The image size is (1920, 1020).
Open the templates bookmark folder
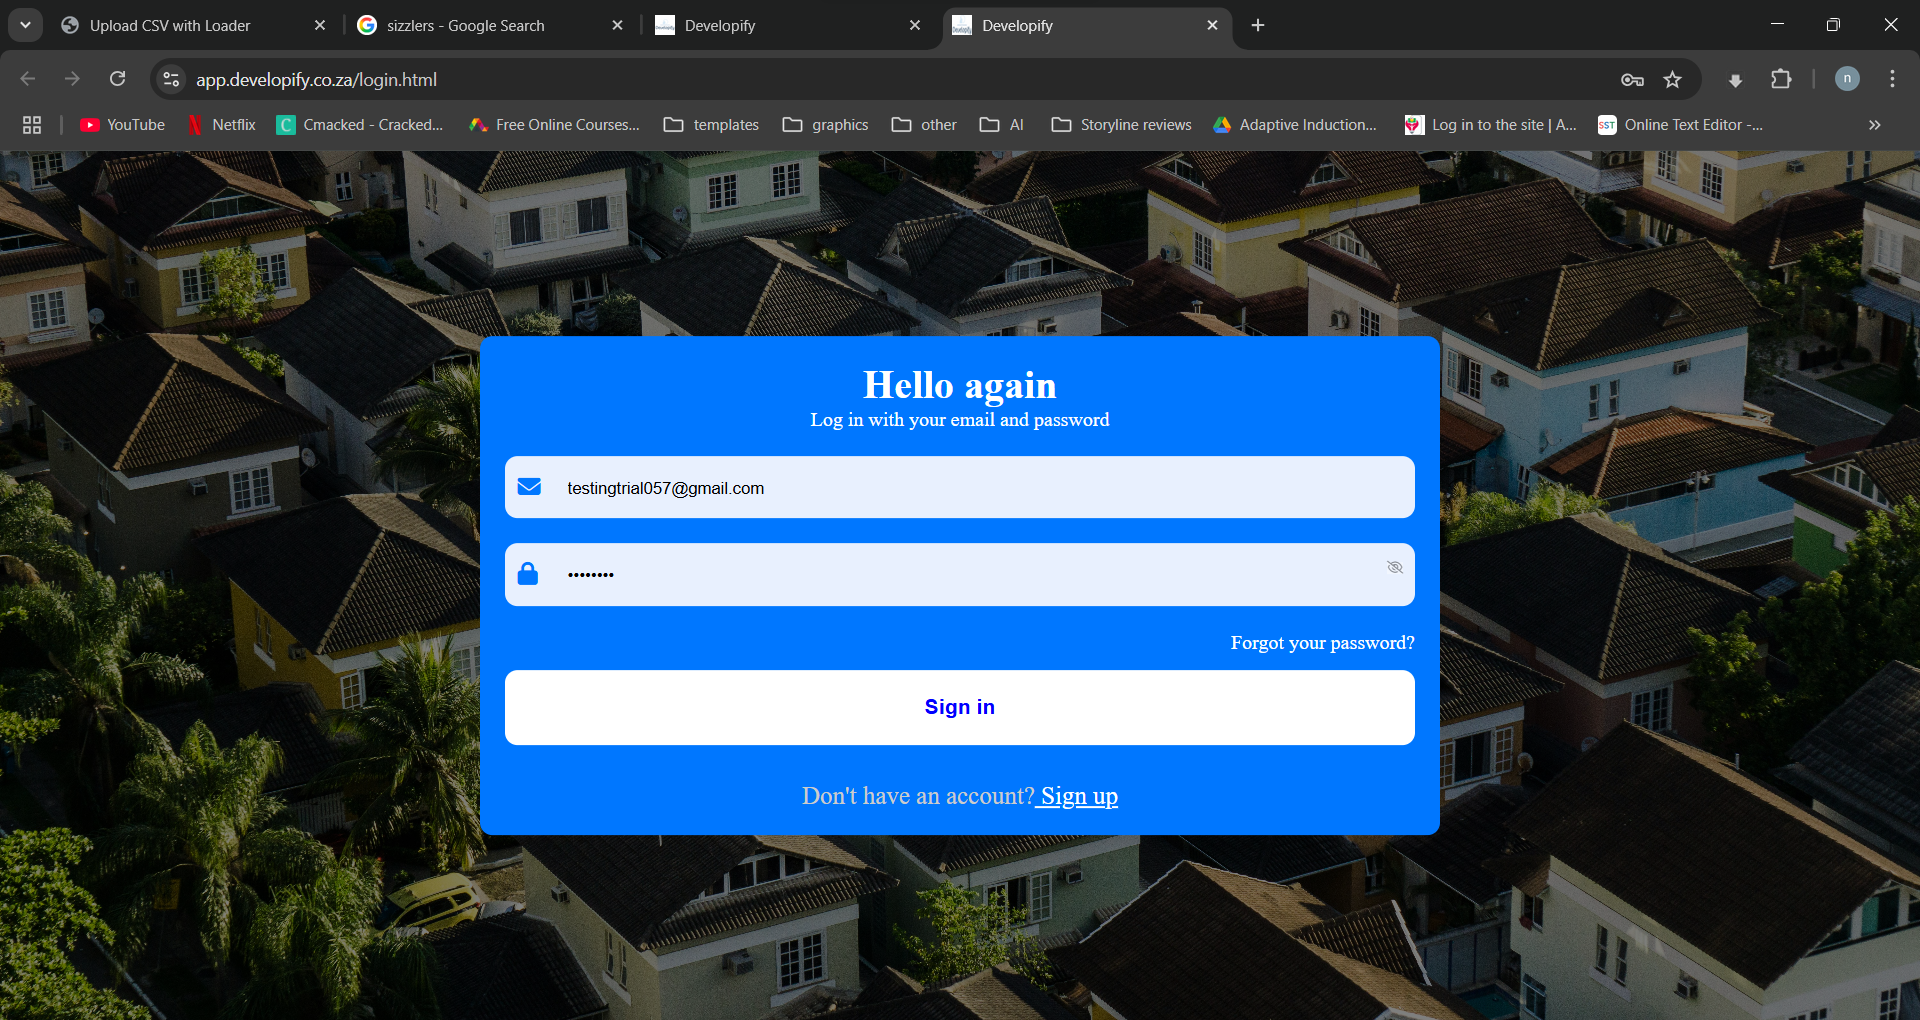(712, 125)
